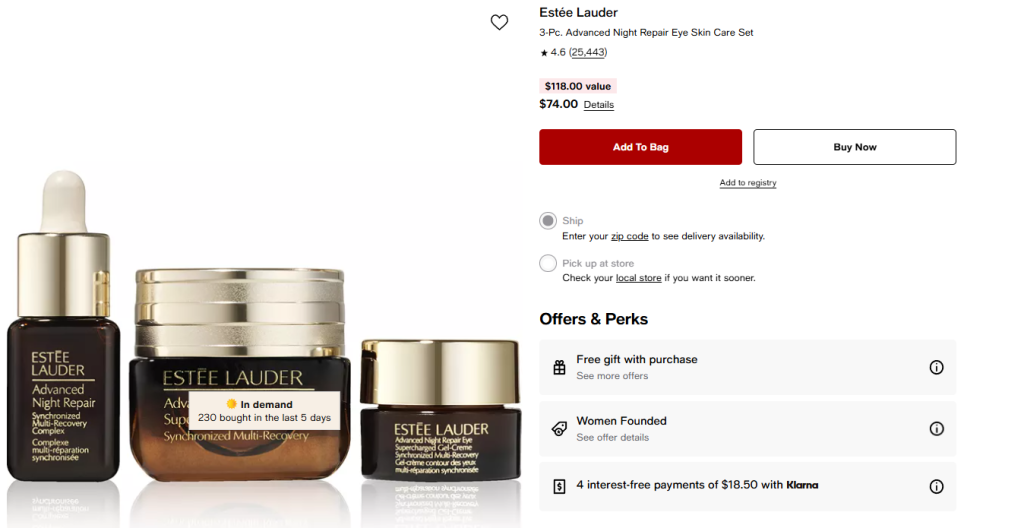The width and height of the screenshot is (1024, 528).
Task: Click the star rating icon
Action: click(544, 53)
